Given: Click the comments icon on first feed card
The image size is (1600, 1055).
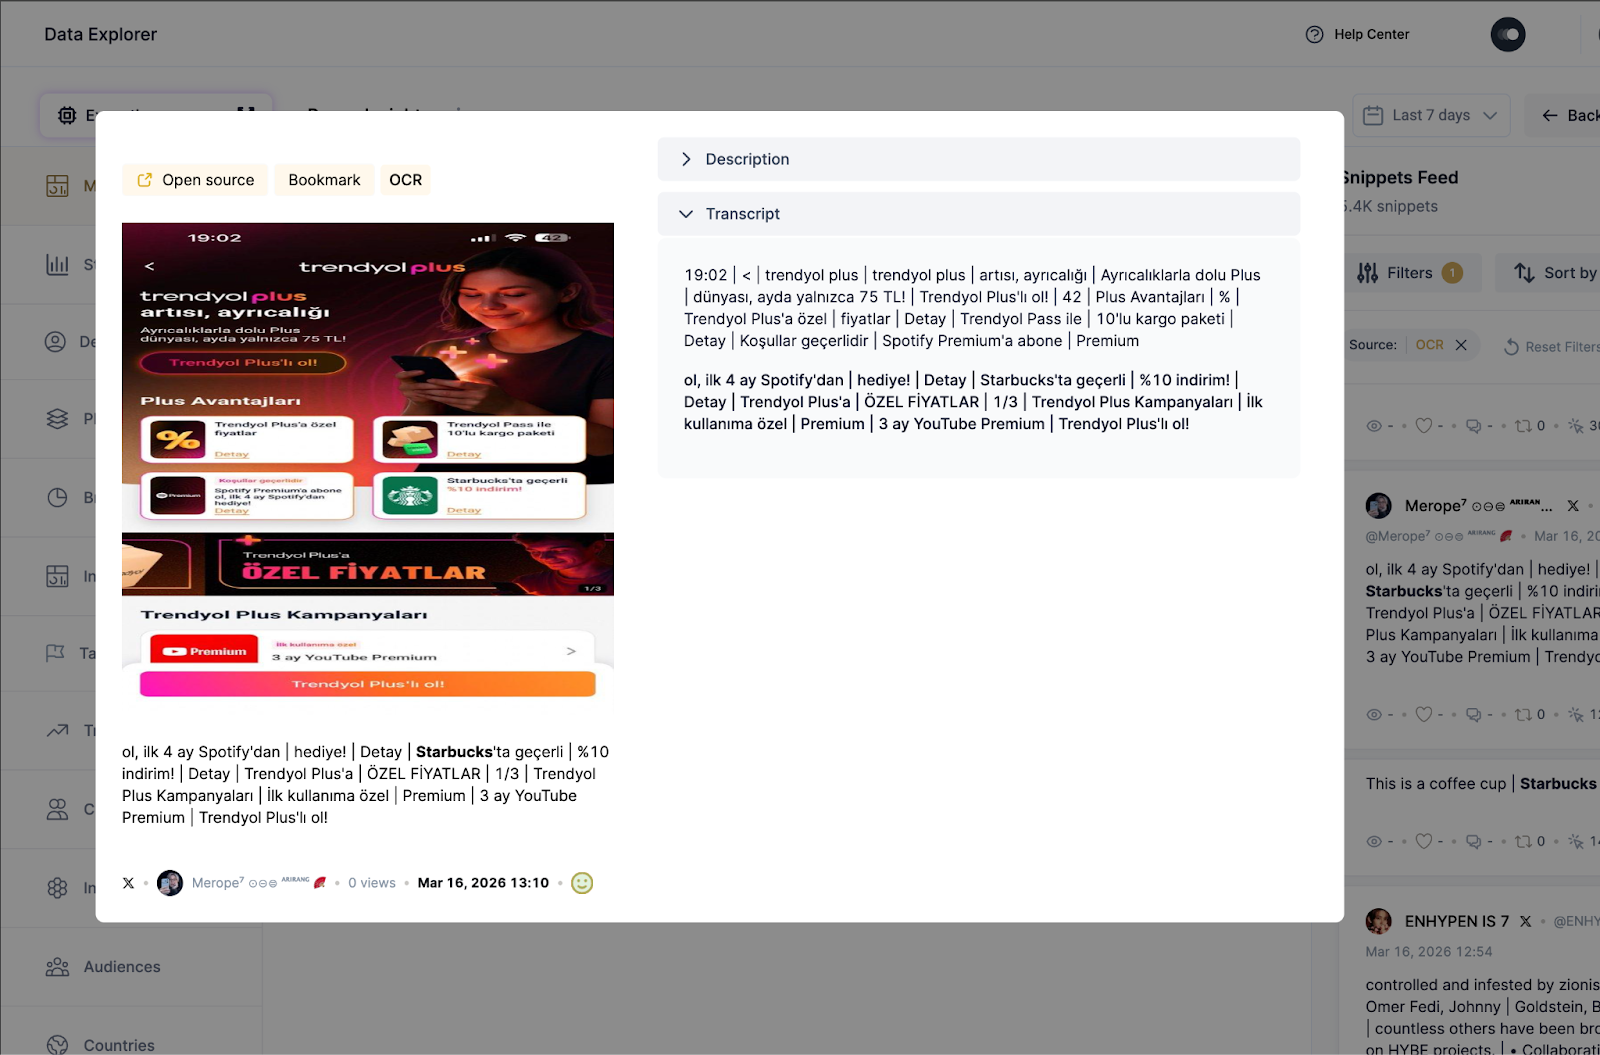Looking at the screenshot, I should pos(1473,426).
